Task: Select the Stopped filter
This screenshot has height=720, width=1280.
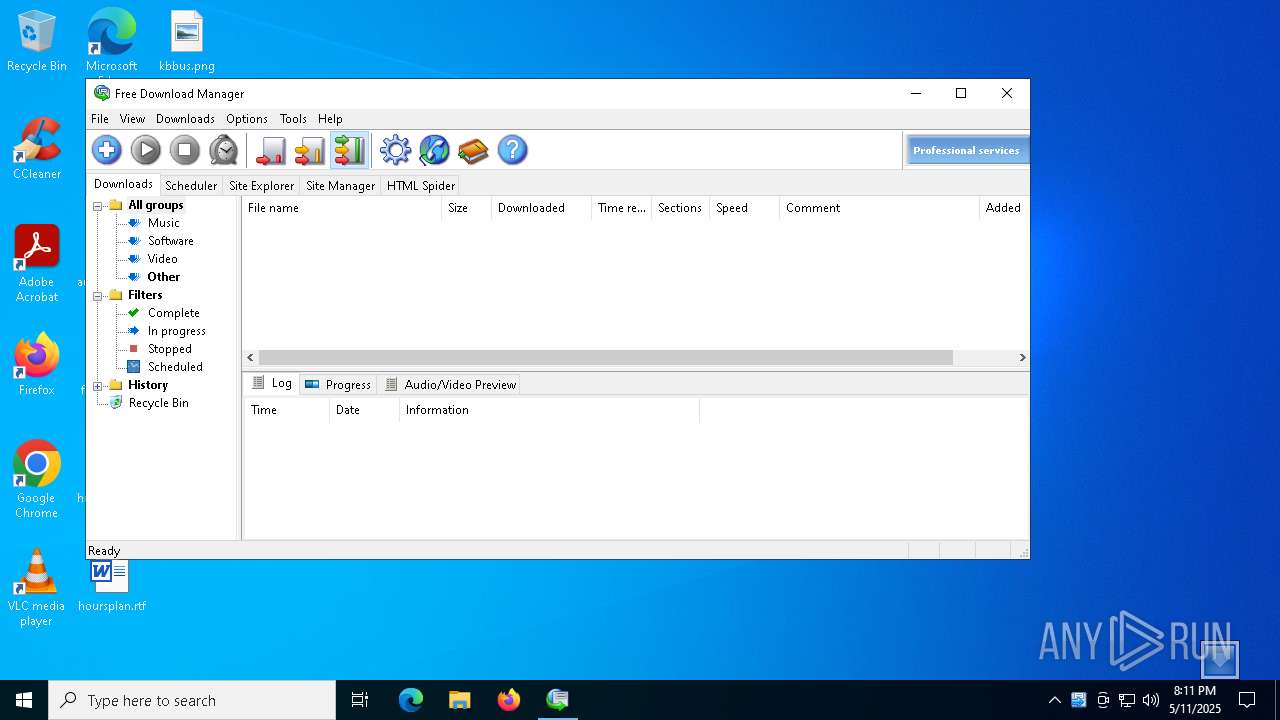Action: click(170, 349)
